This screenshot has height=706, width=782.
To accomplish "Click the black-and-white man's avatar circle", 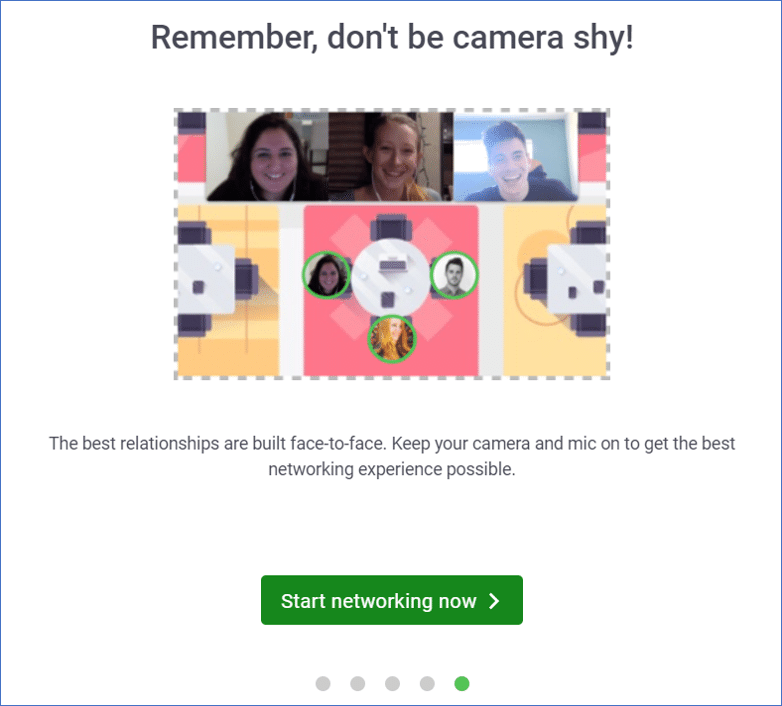I will coord(454,275).
